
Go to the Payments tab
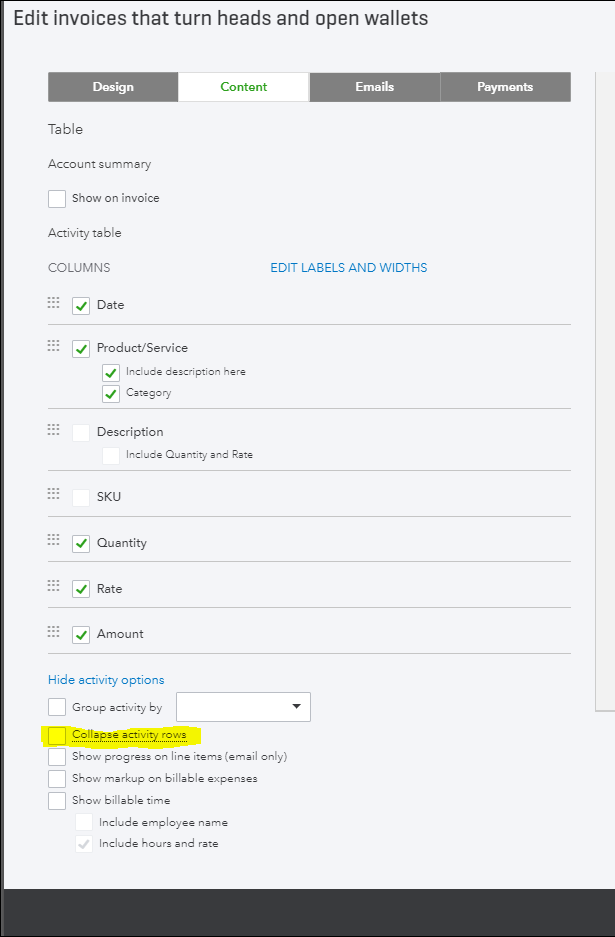tap(505, 87)
